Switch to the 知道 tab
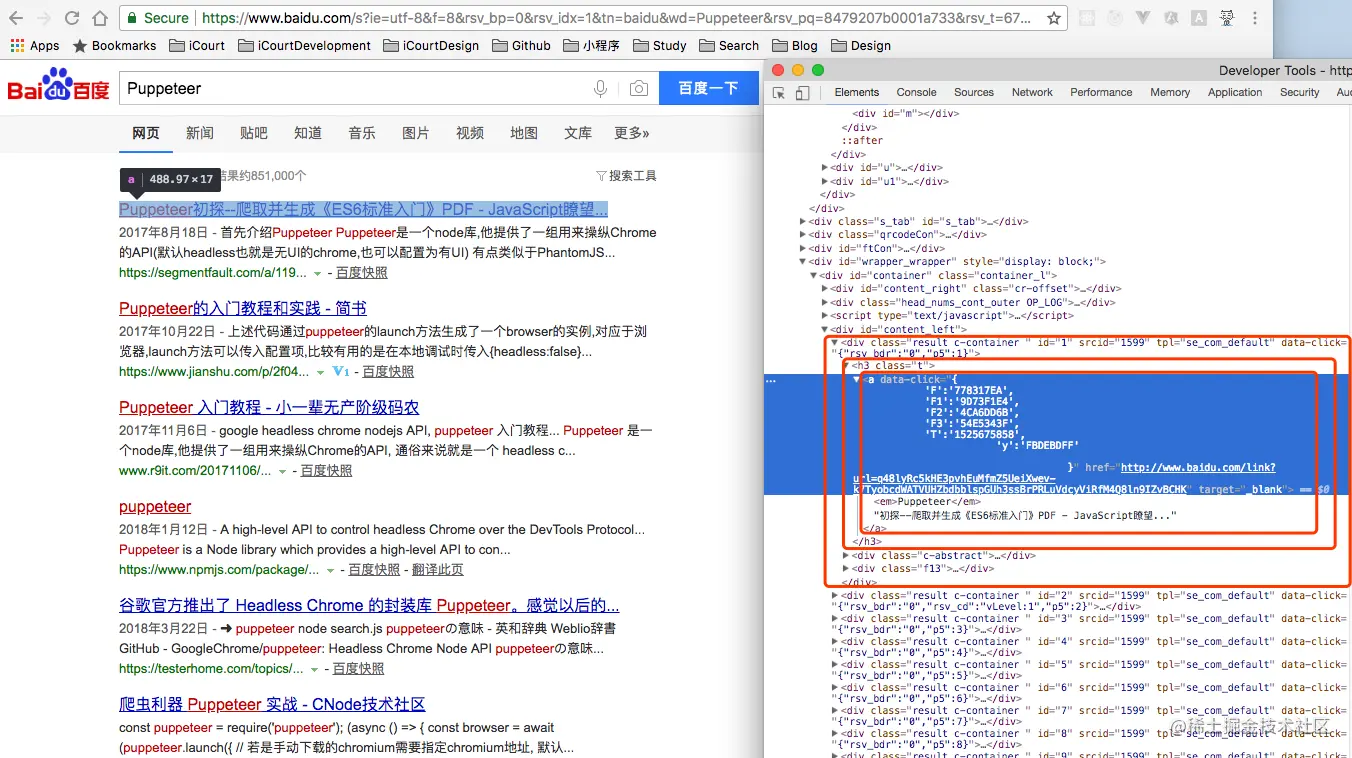This screenshot has width=1352, height=758. point(308,133)
